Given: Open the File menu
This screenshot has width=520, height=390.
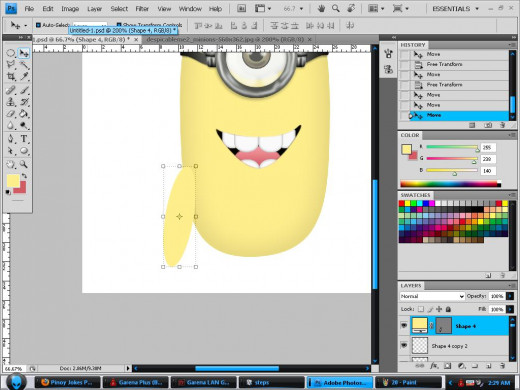Looking at the screenshot, I should coord(29,9).
